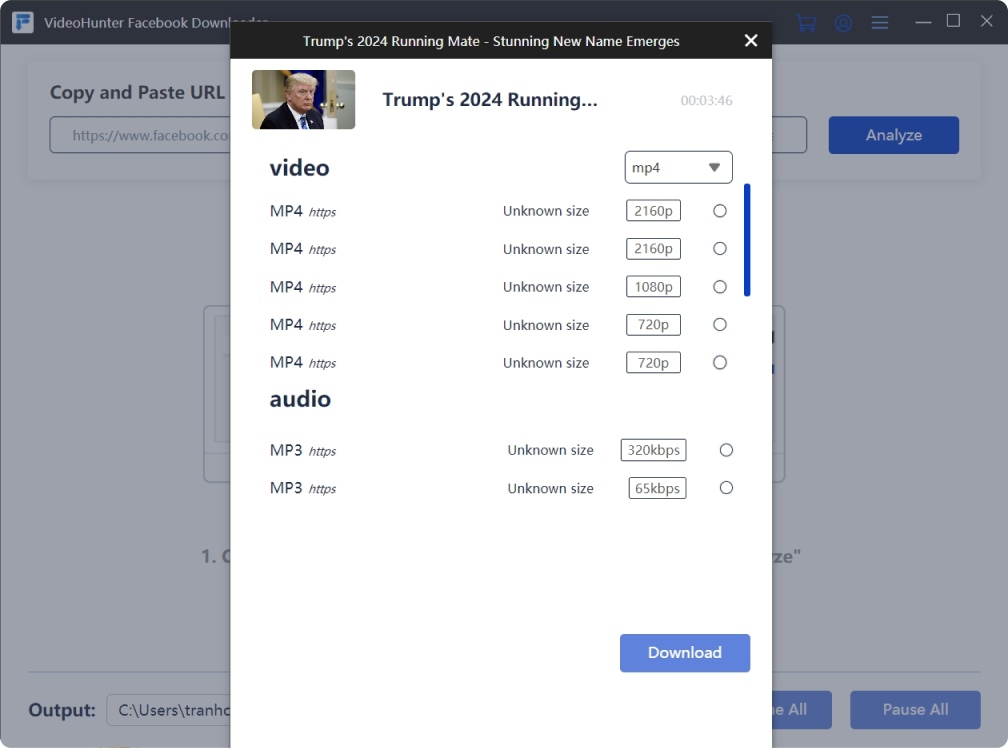Open the user account icon

click(843, 23)
